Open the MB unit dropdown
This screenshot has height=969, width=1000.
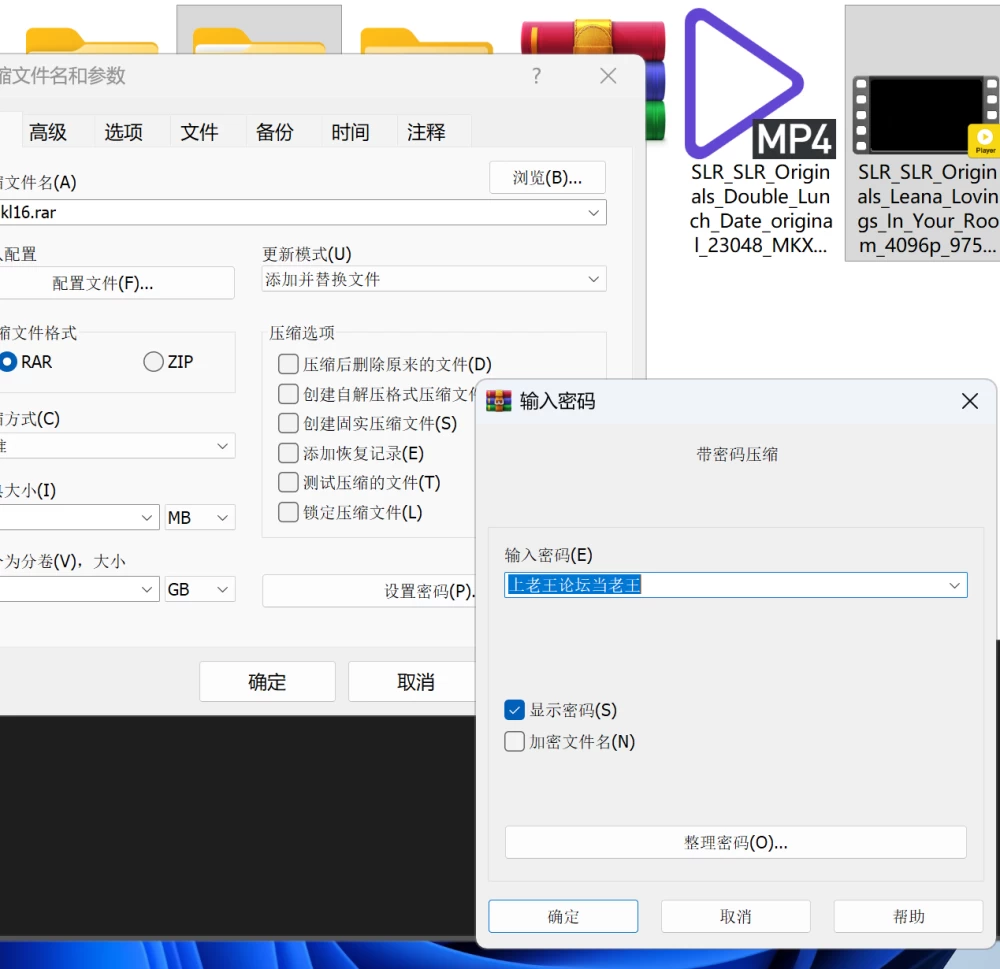pos(200,517)
